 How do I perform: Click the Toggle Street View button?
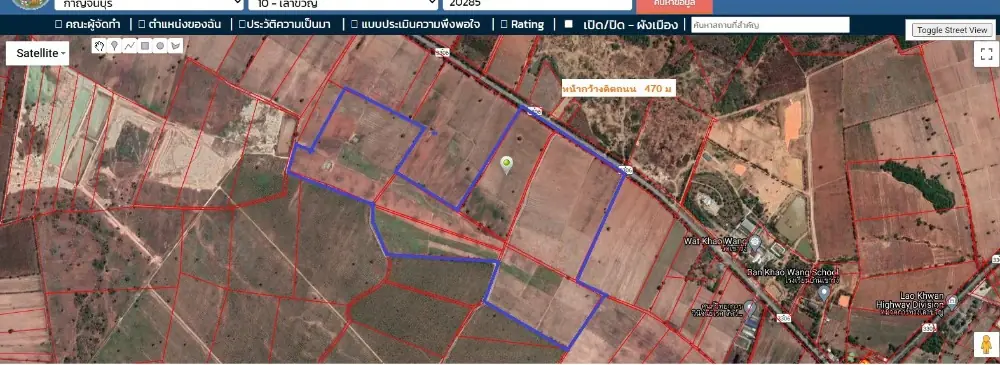tap(952, 30)
